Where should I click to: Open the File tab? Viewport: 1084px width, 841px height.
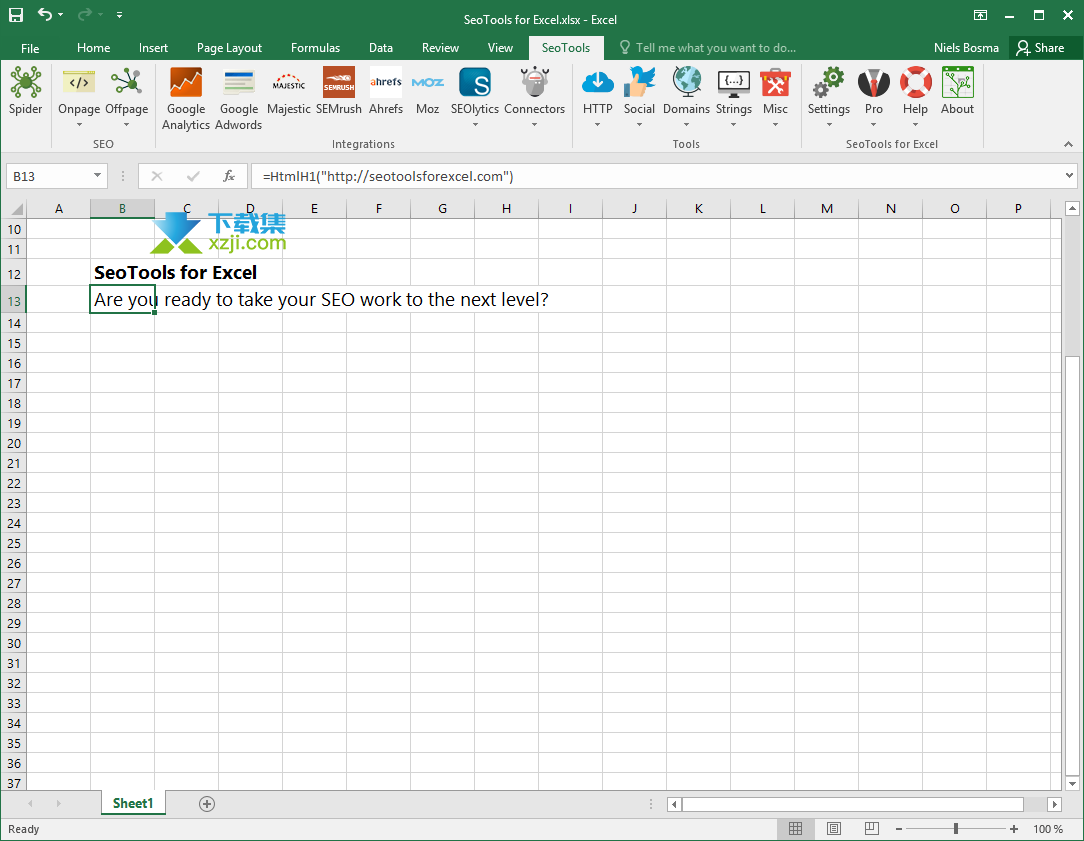tap(30, 48)
